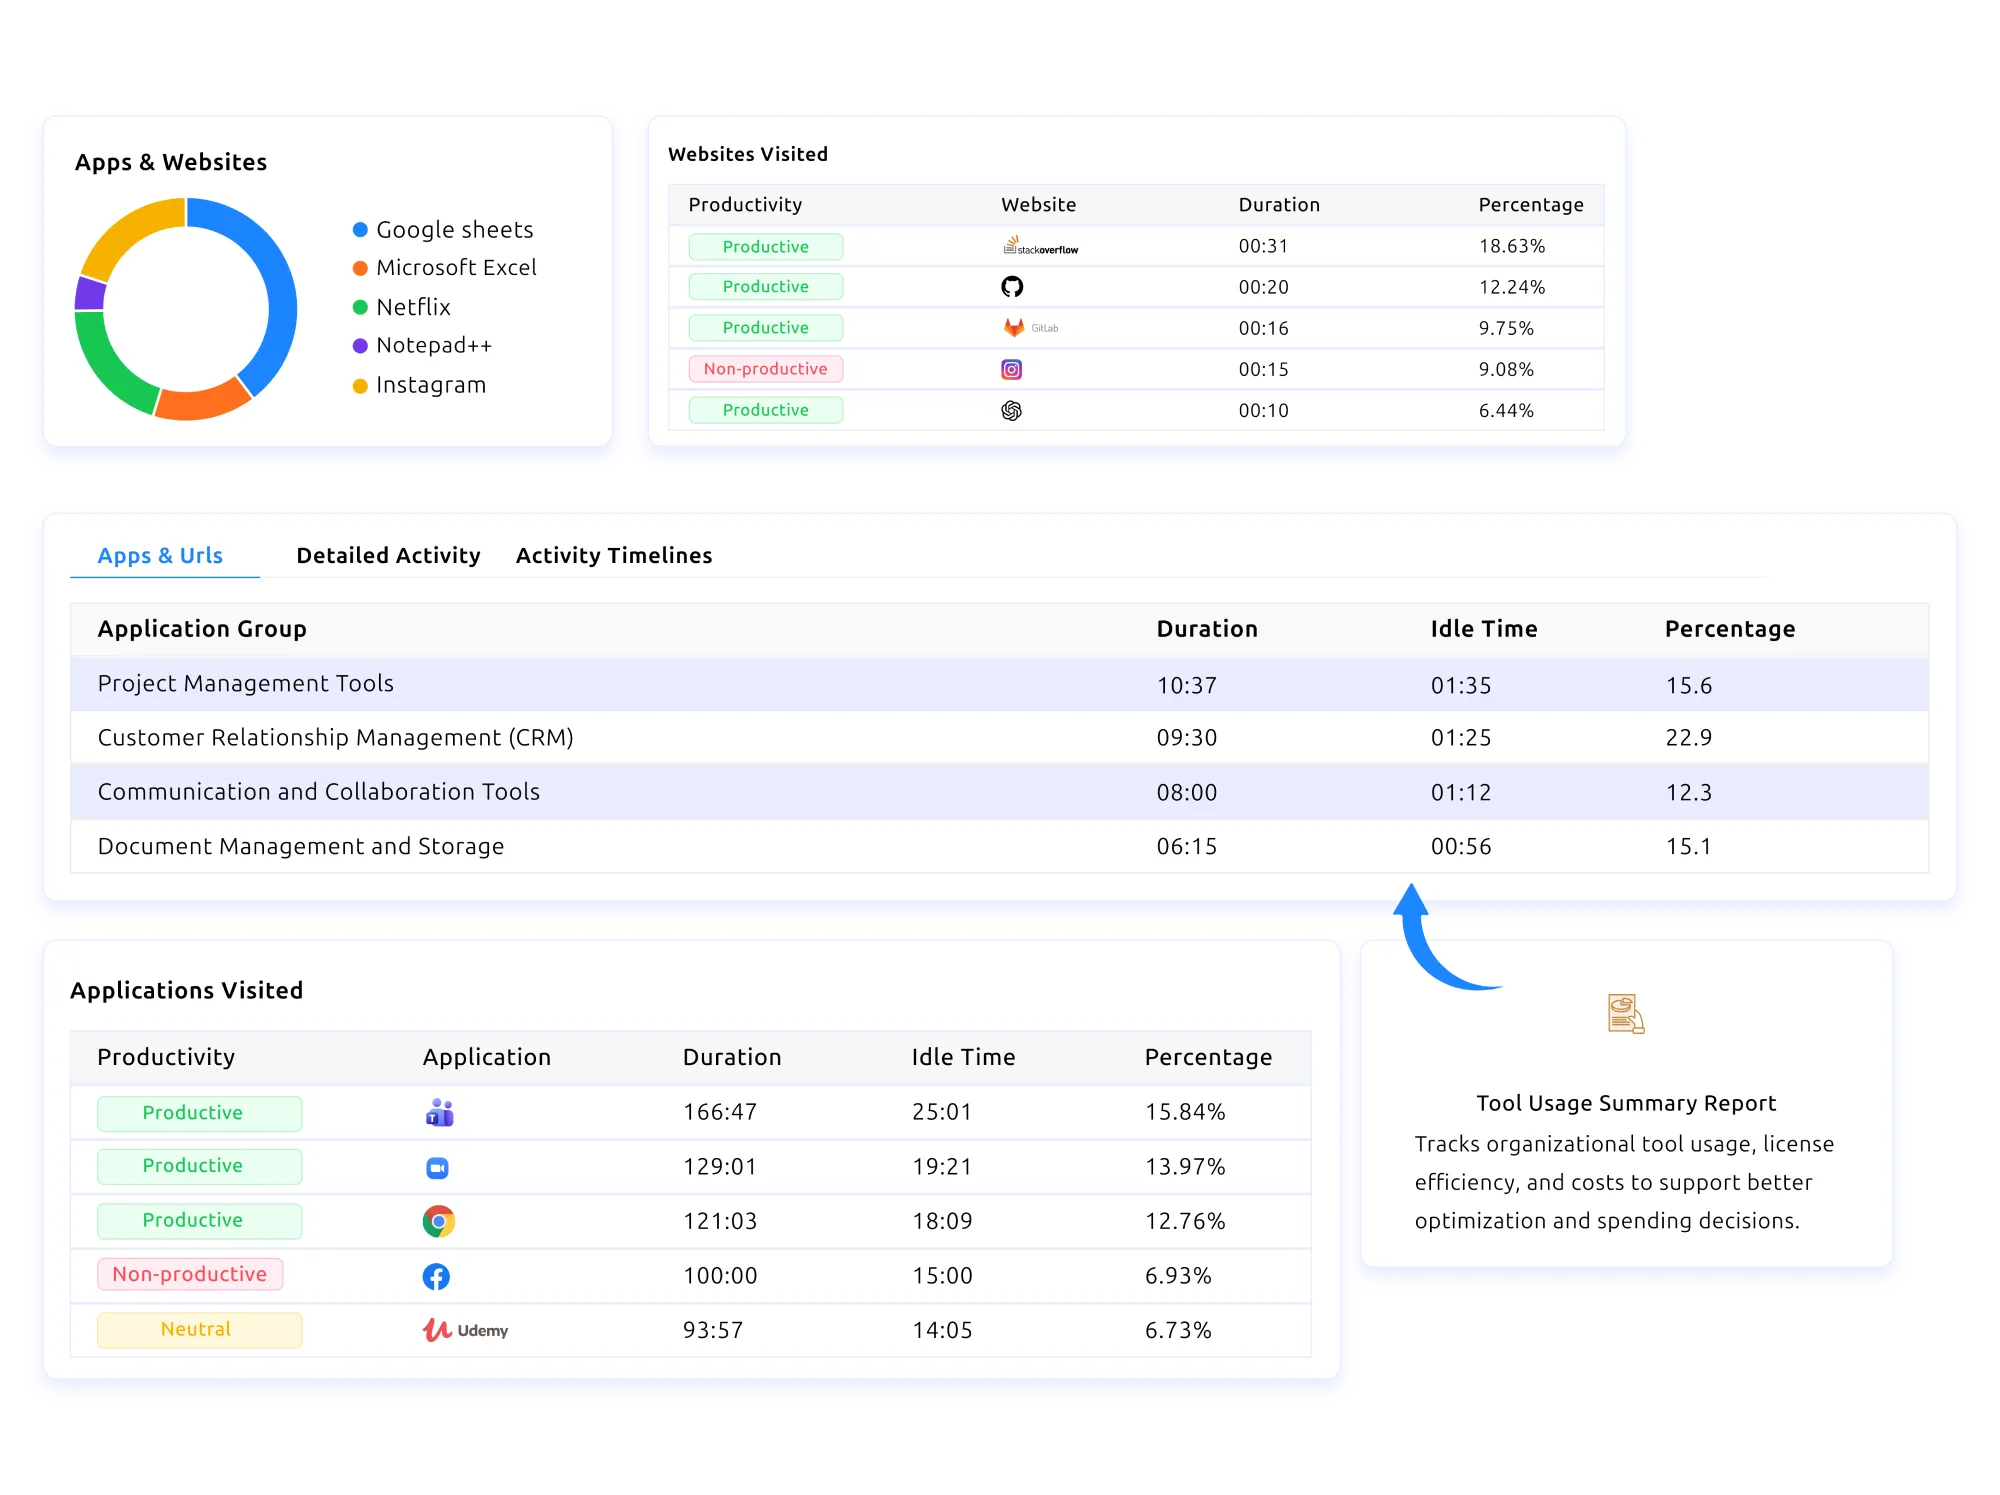Open the Activity Timelines tab
The width and height of the screenshot is (2000, 1495).
point(614,556)
